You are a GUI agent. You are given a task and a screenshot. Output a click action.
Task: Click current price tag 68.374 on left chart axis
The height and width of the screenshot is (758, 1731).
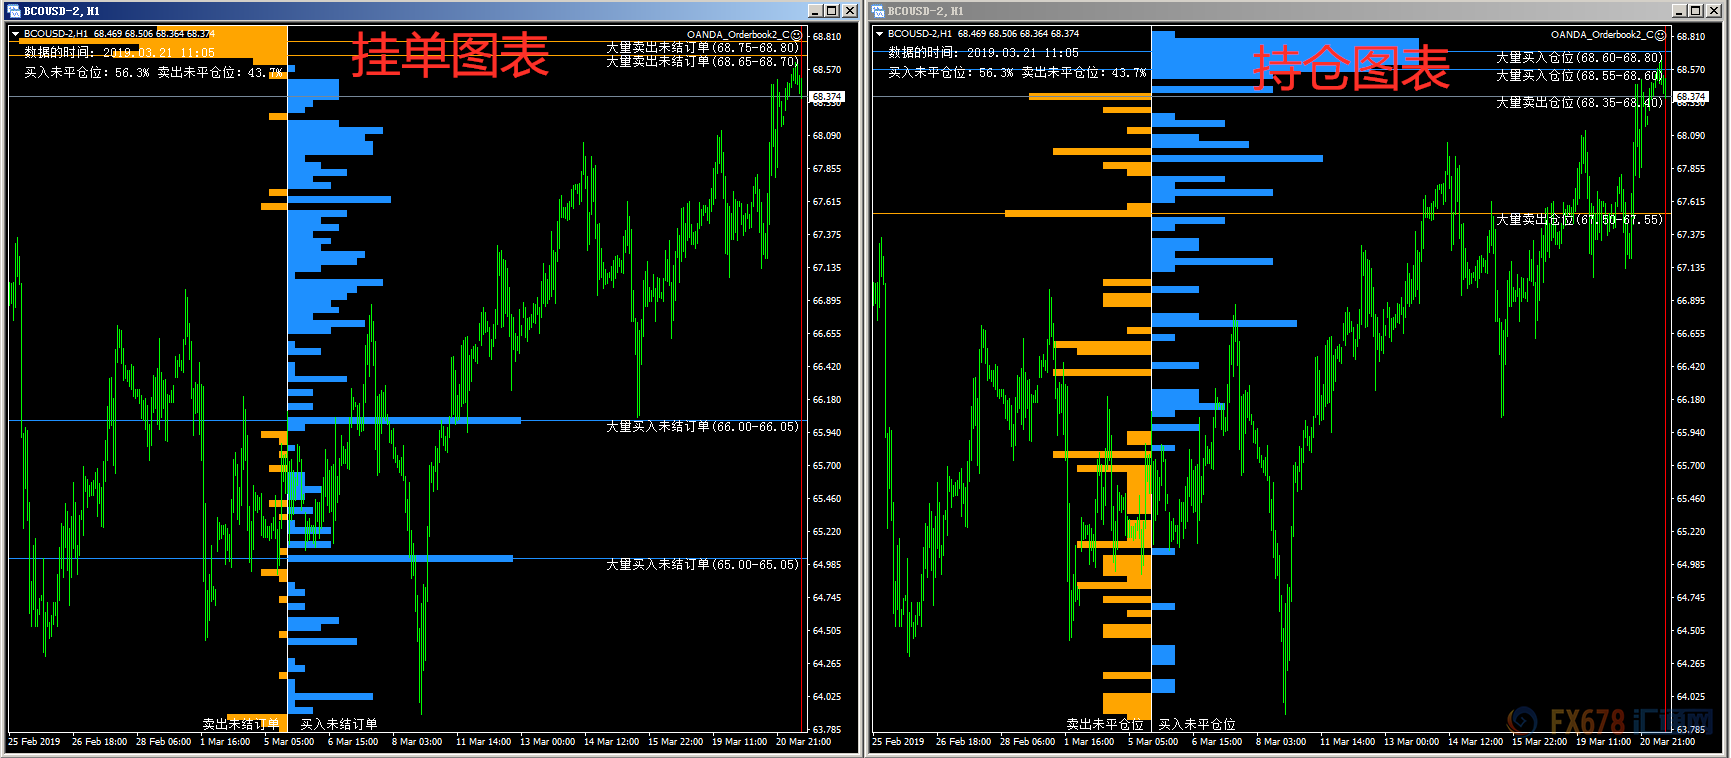click(826, 97)
